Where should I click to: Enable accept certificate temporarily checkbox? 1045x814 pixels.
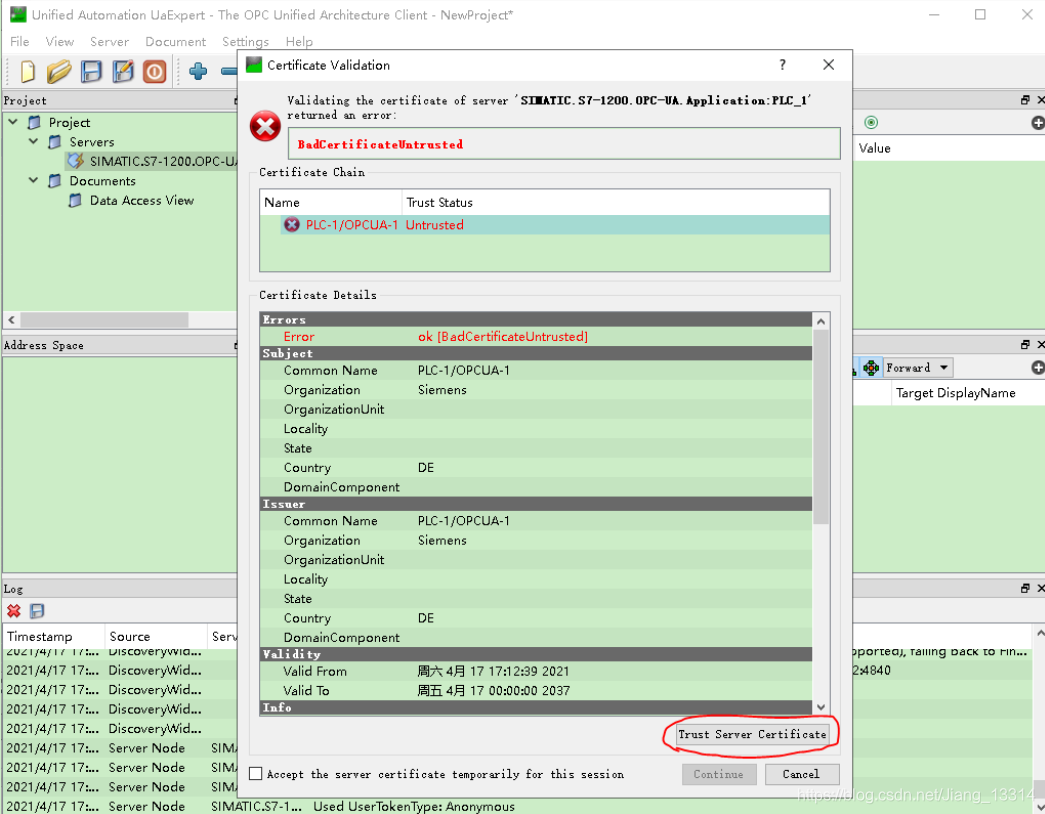256,774
